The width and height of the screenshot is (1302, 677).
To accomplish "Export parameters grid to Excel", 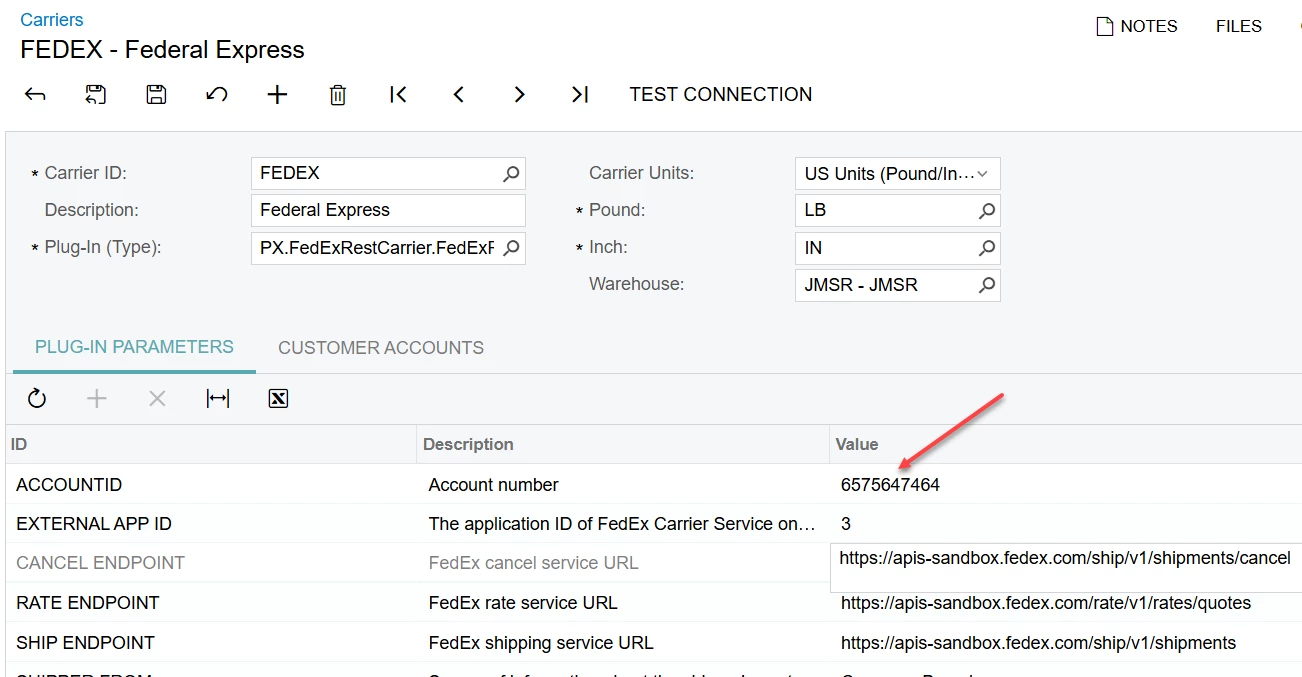I will click(x=278, y=399).
